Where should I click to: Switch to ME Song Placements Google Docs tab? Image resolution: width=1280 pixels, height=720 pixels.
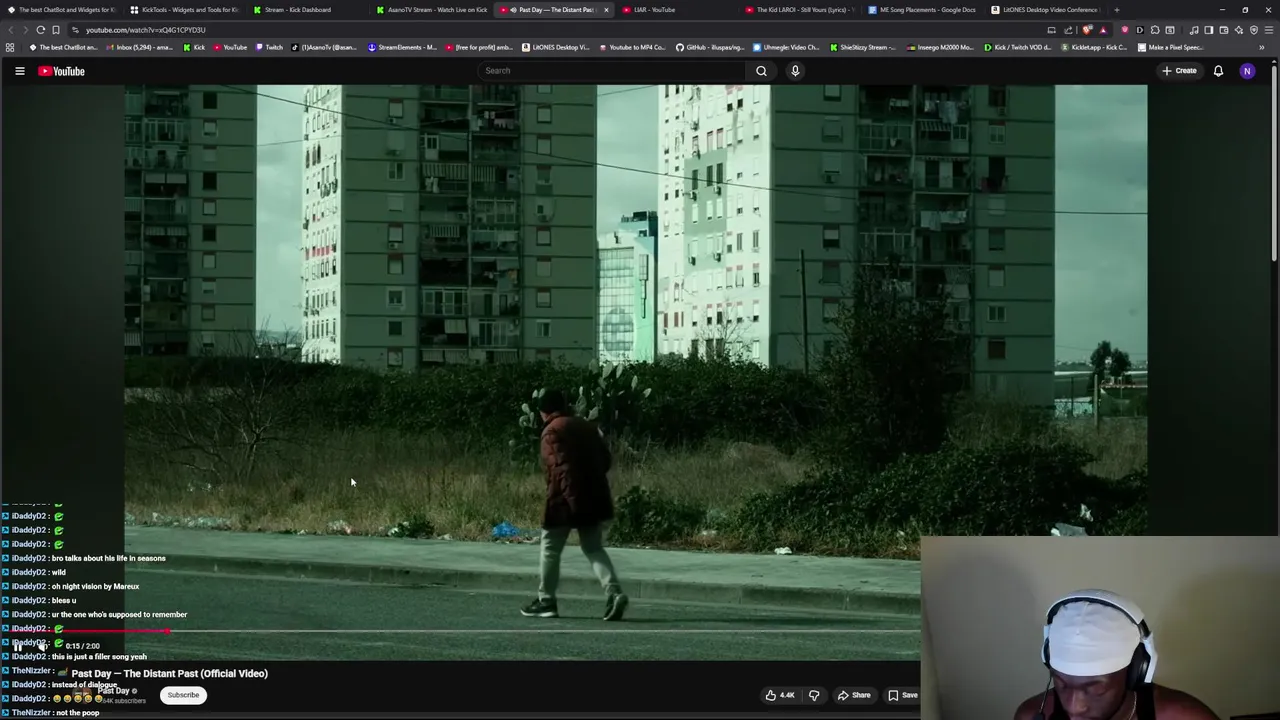922,10
